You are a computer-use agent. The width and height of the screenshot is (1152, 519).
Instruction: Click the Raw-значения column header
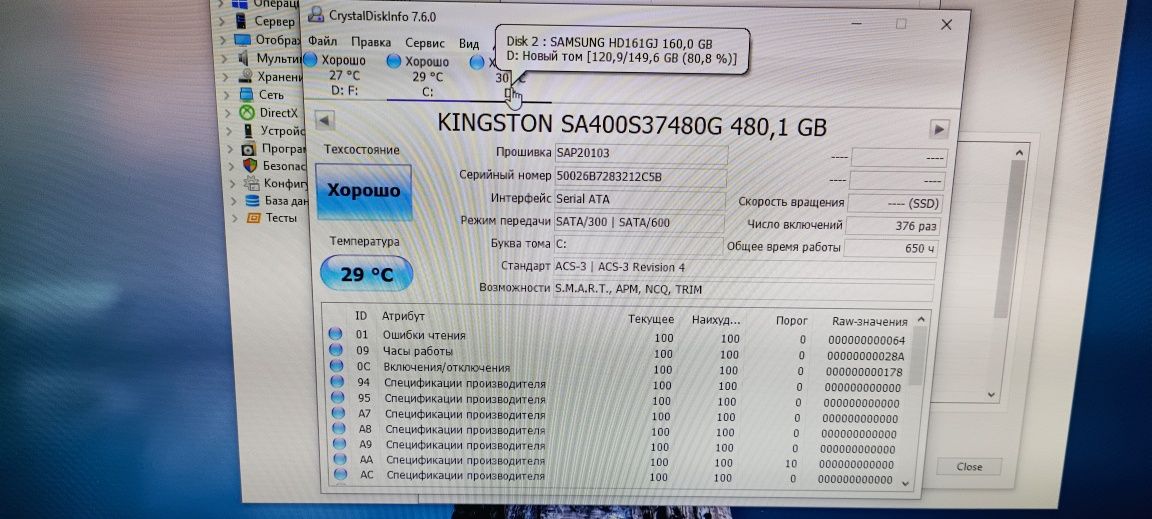point(870,322)
